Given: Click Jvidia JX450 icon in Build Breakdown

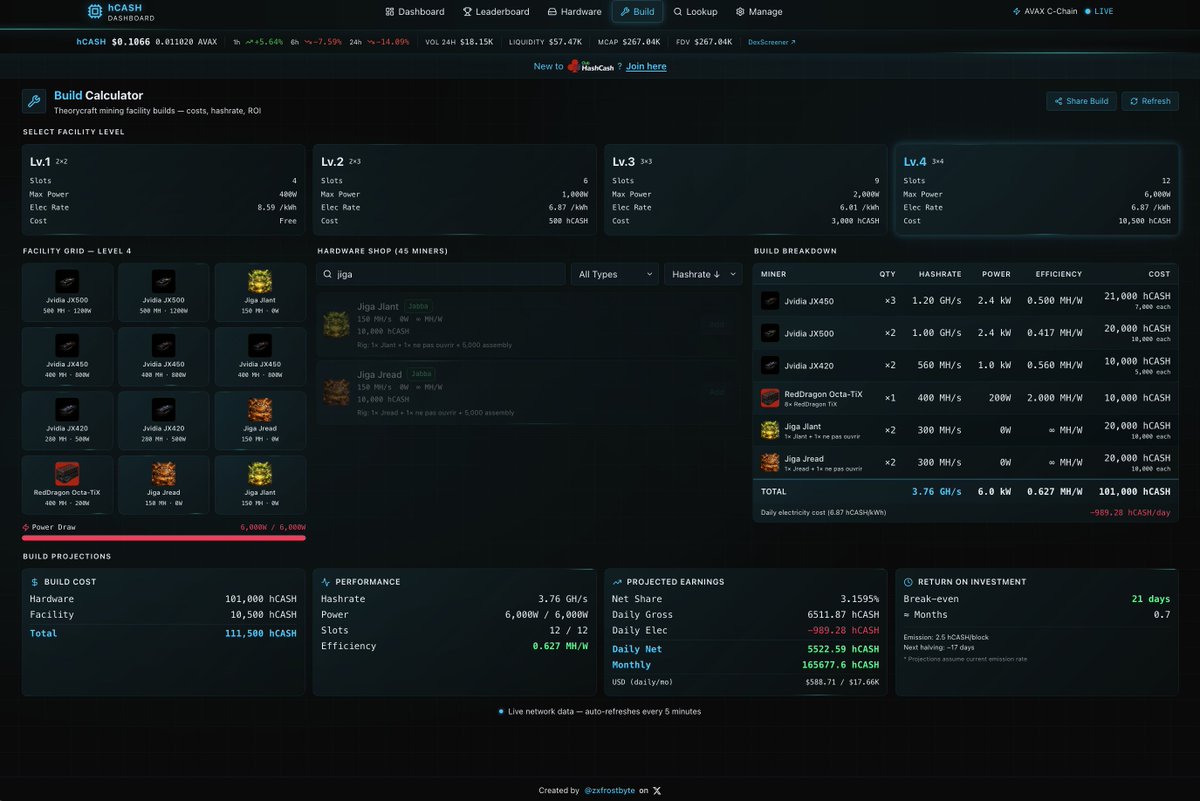Looking at the screenshot, I should click(x=770, y=301).
